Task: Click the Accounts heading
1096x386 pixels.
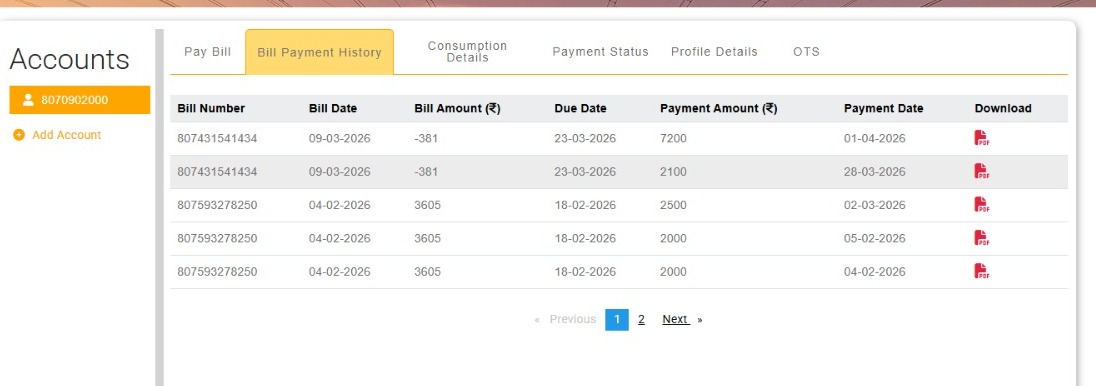Action: [69, 59]
